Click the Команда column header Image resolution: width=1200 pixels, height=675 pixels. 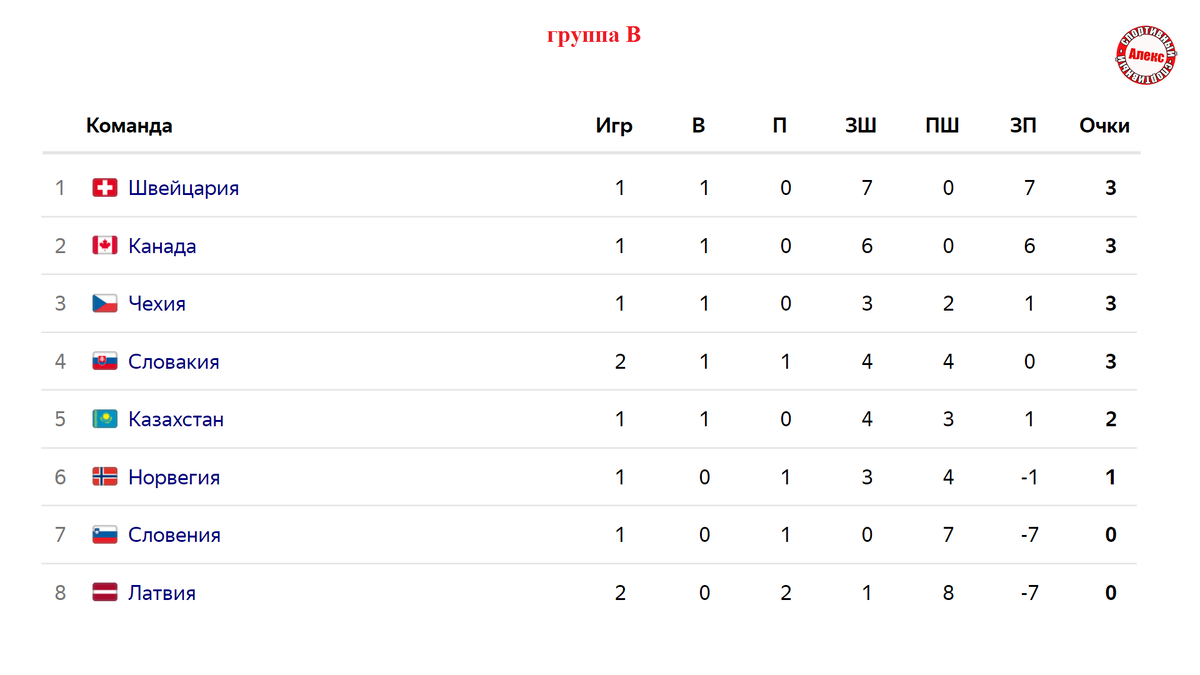[129, 126]
